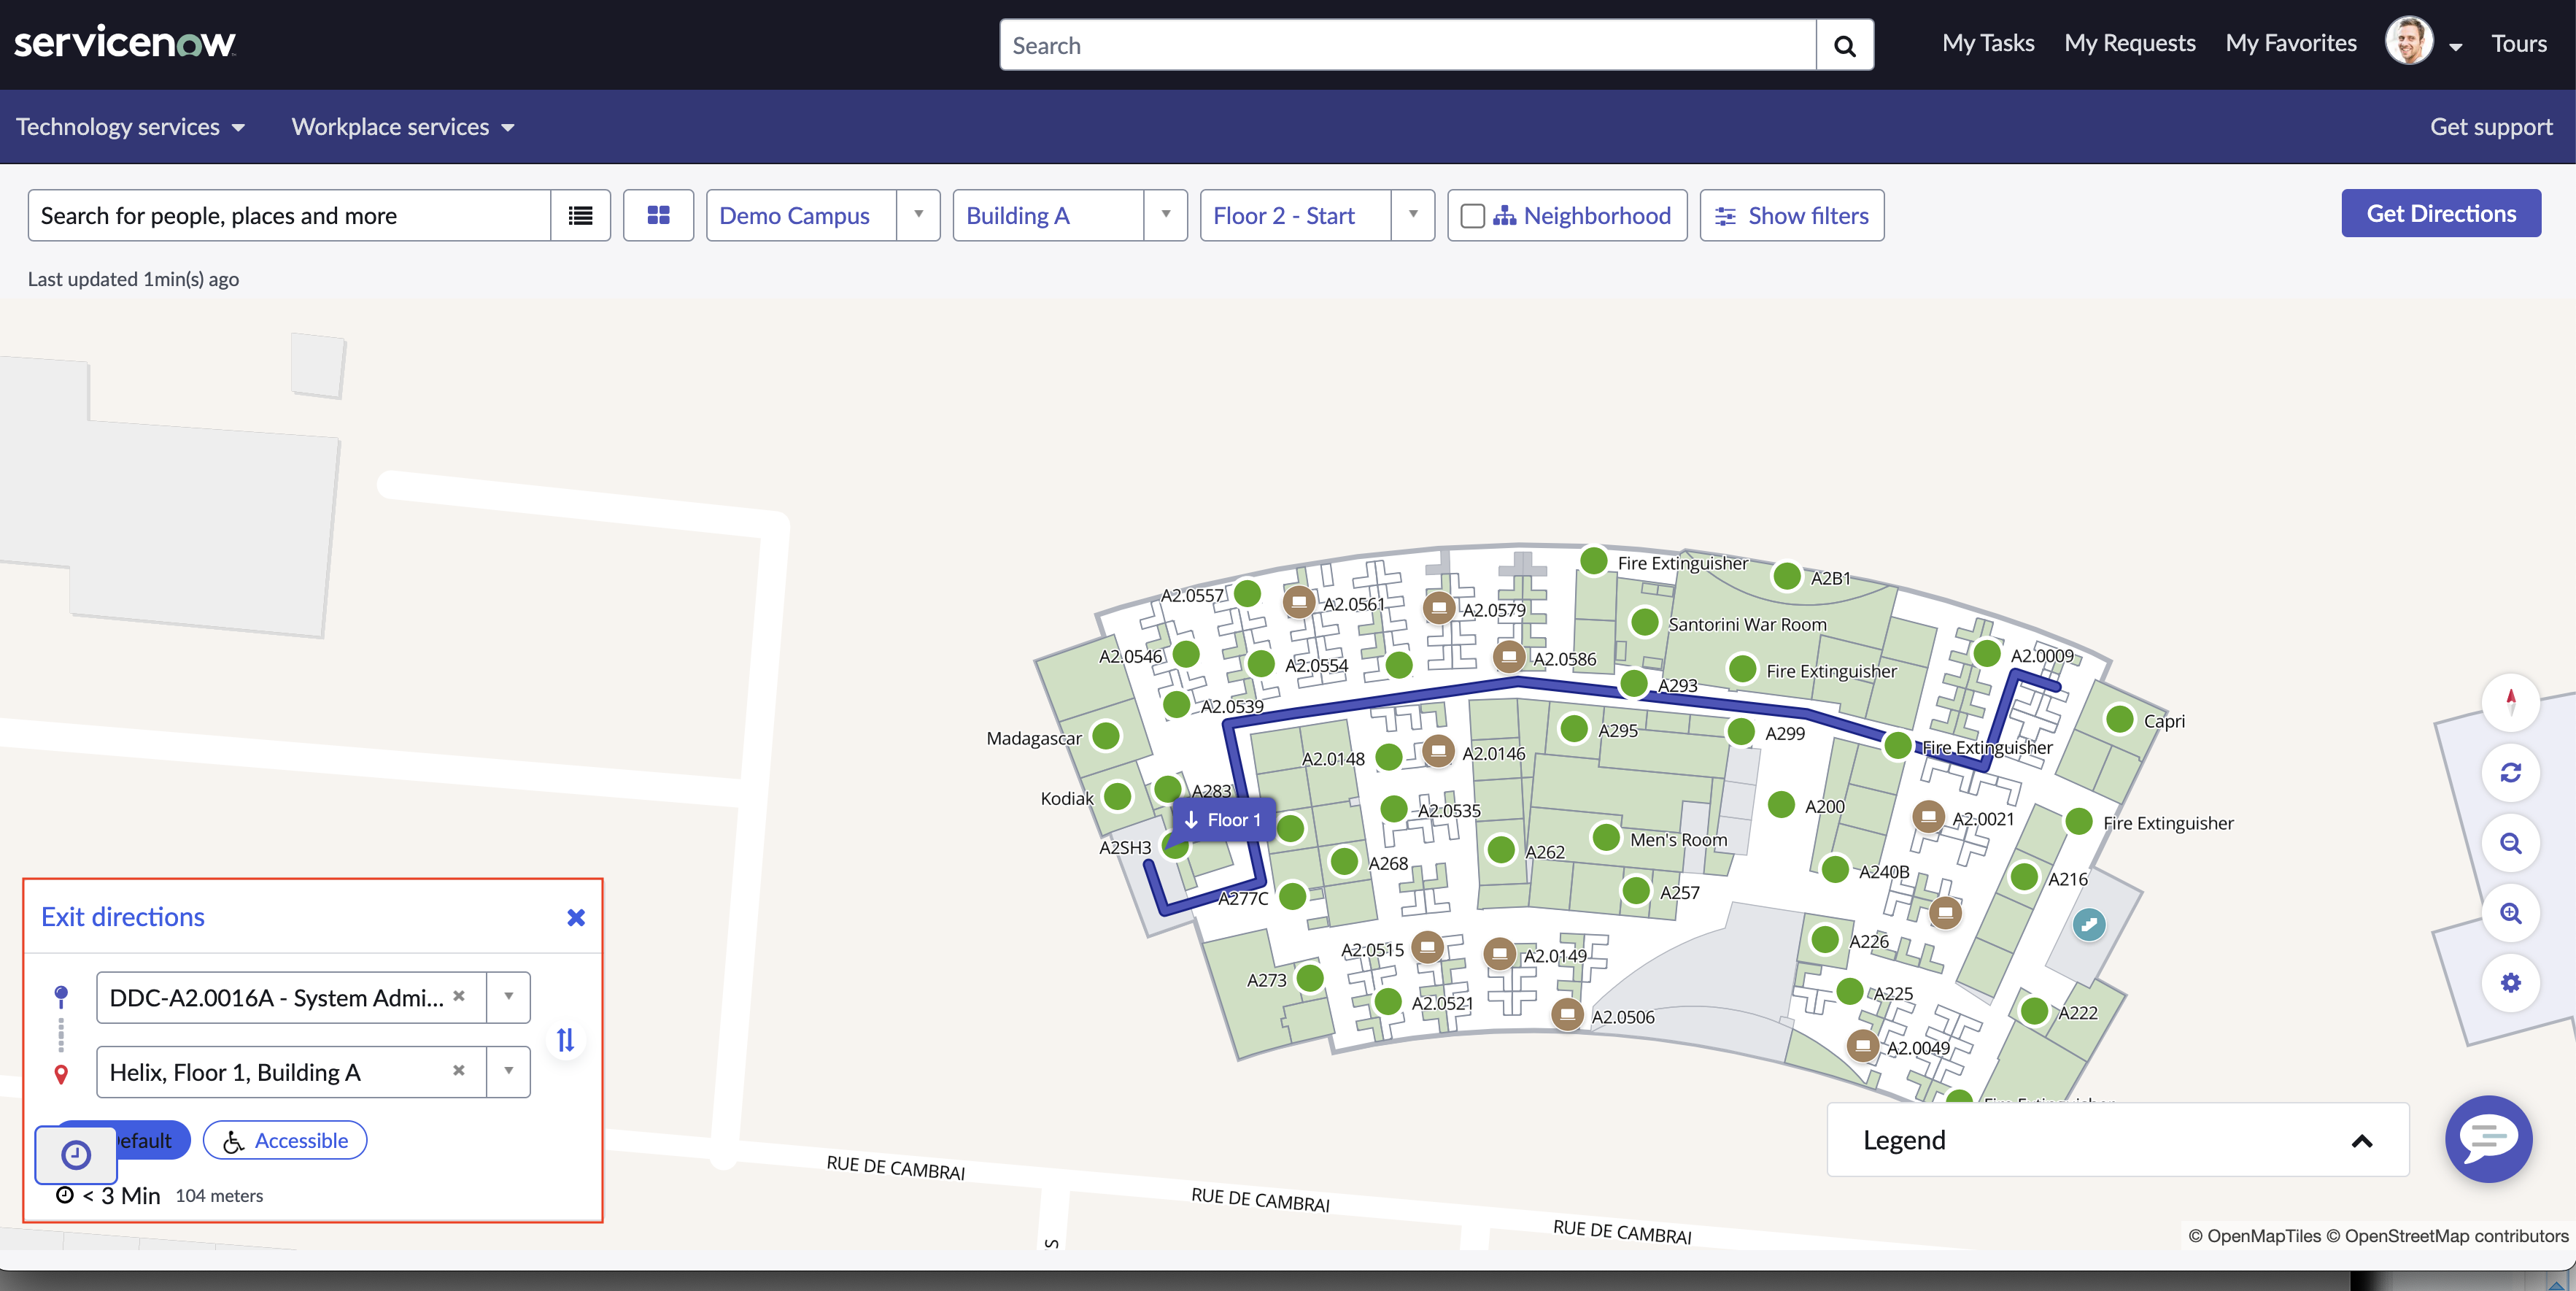This screenshot has height=1291, width=2576.
Task: Clear the DDC-A2.0016A origin field
Action: pyautogui.click(x=459, y=996)
